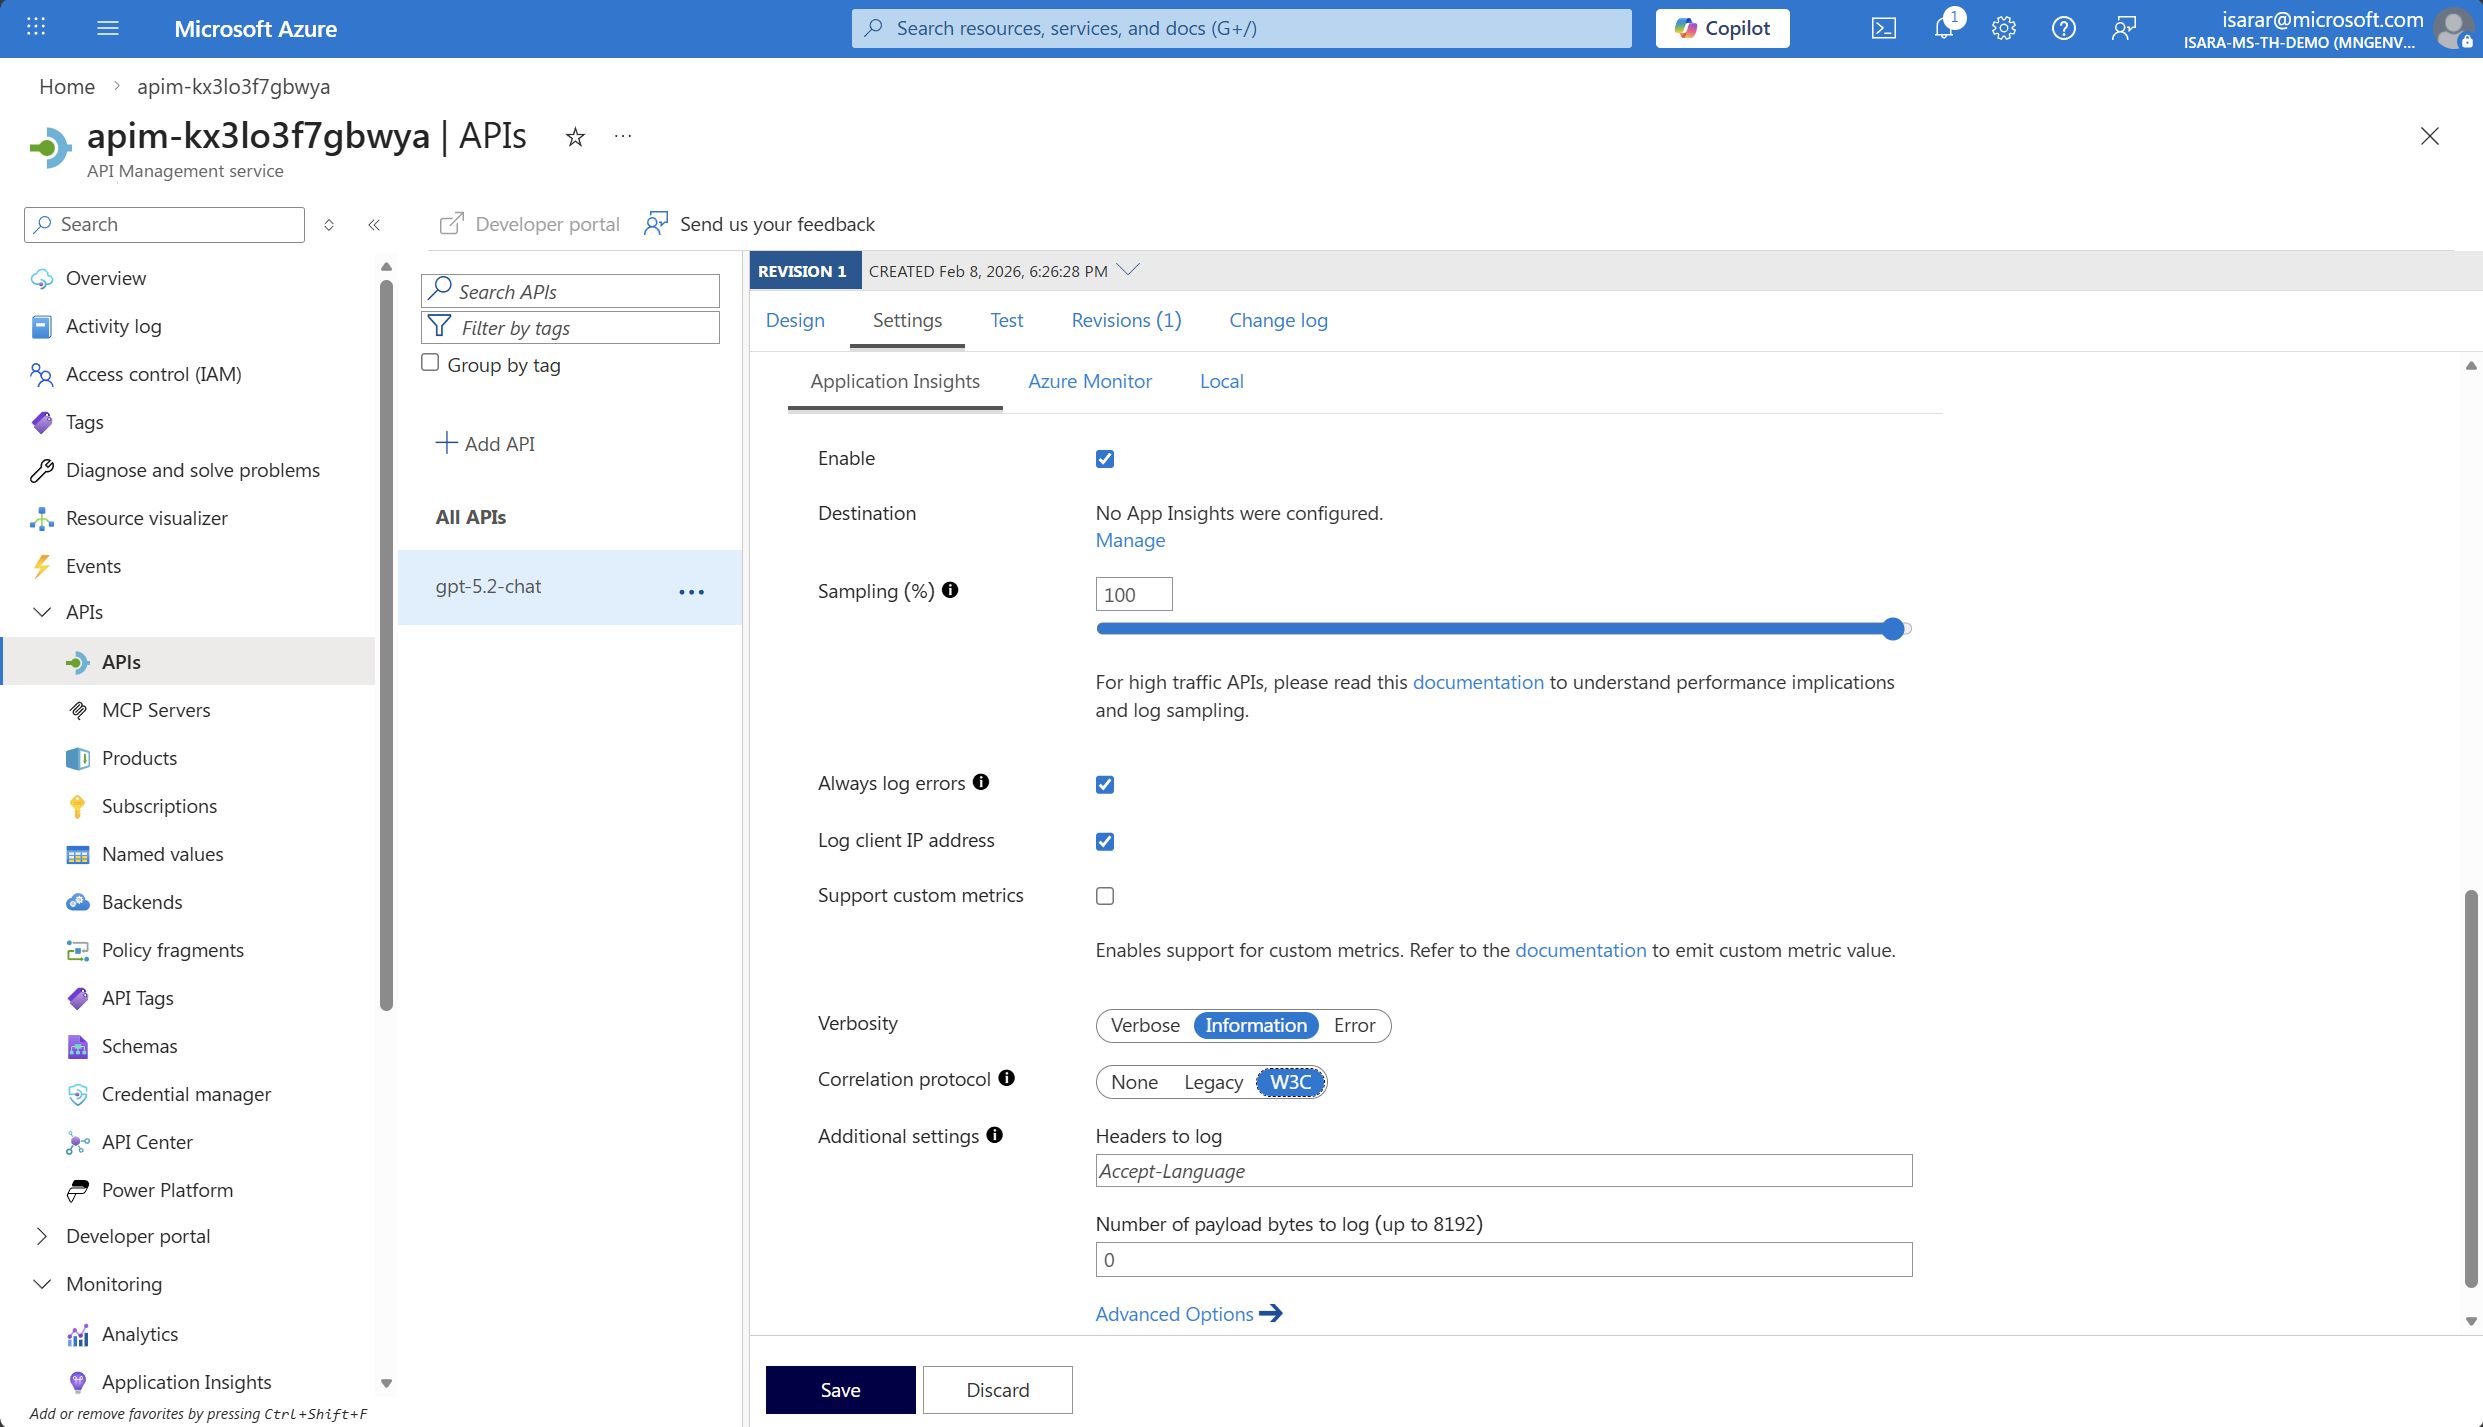The height and width of the screenshot is (1427, 2483).
Task: Expand the revision created dropdown chevron
Action: pyautogui.click(x=1128, y=270)
